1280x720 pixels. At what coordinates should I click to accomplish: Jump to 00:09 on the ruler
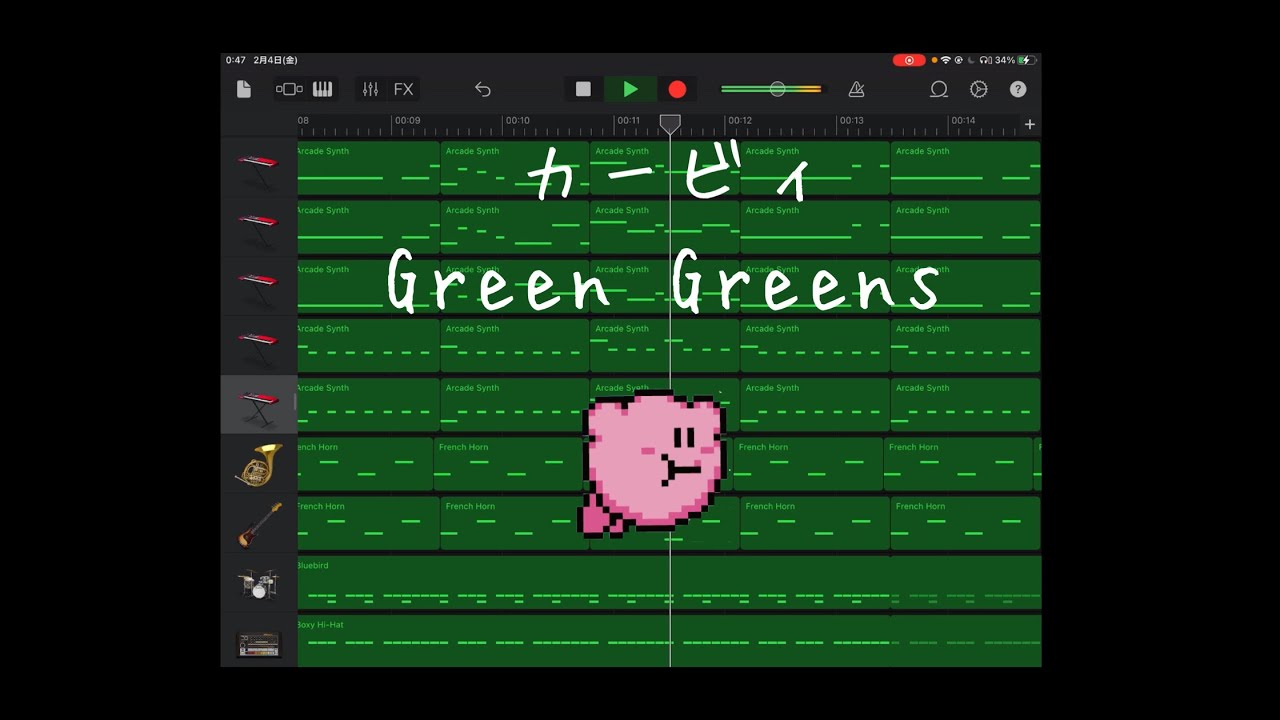(x=407, y=121)
